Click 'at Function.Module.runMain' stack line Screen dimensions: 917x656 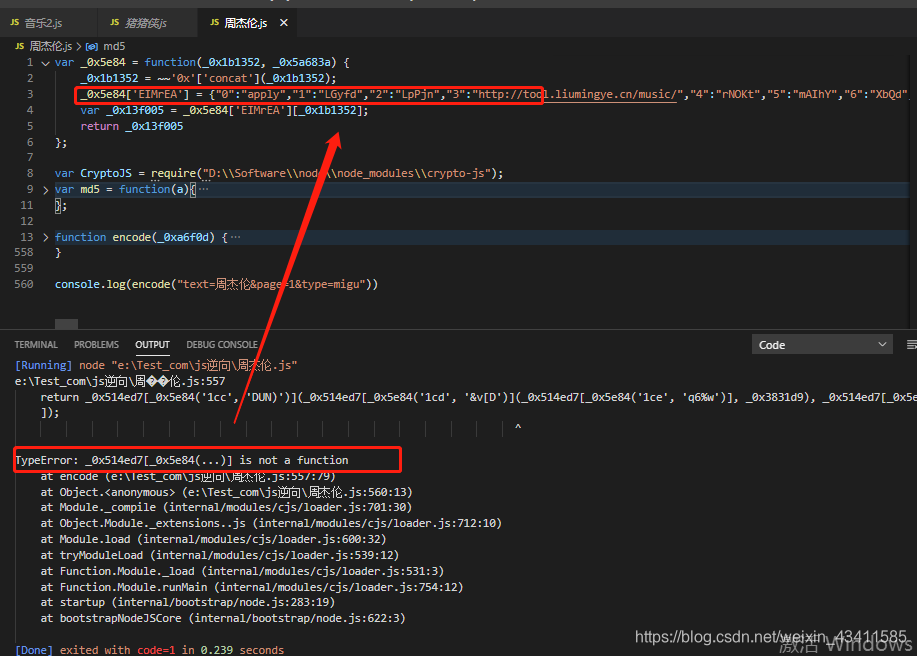pos(252,586)
